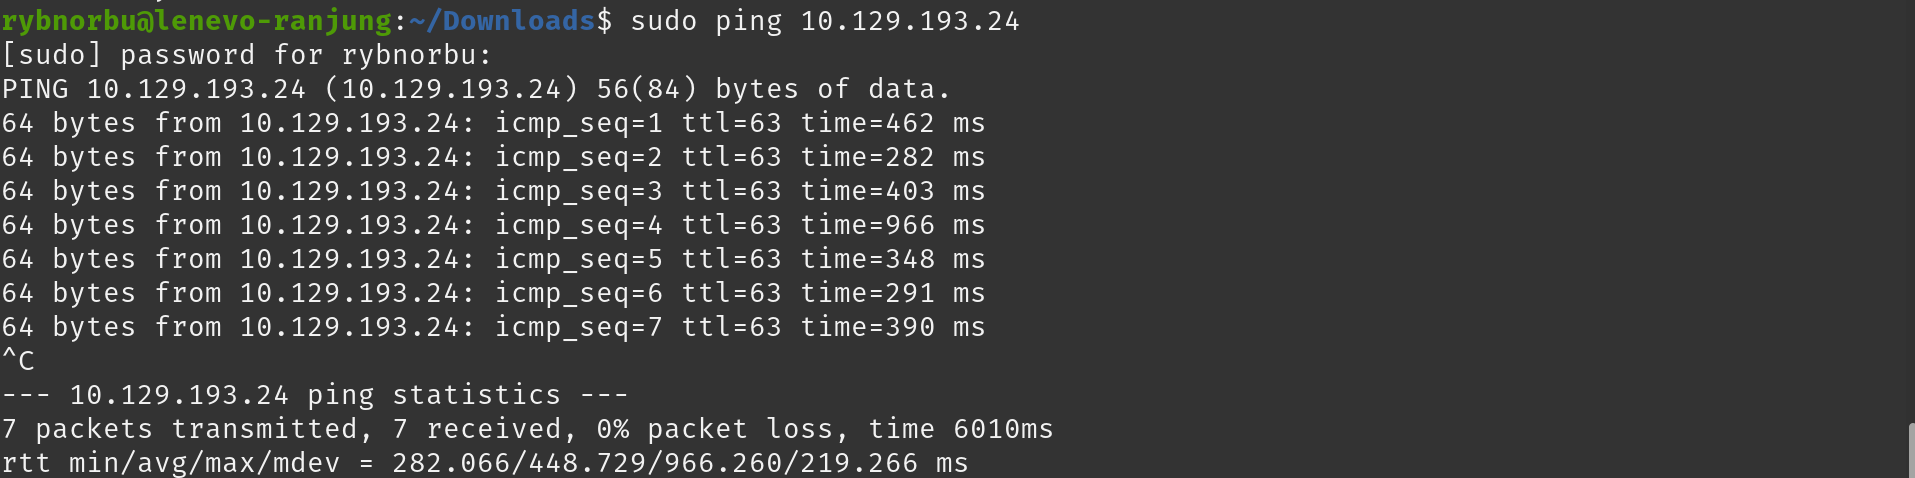Click the 'time=403 ms' value on seq 3
Image resolution: width=1915 pixels, height=478 pixels.
pyautogui.click(x=893, y=191)
